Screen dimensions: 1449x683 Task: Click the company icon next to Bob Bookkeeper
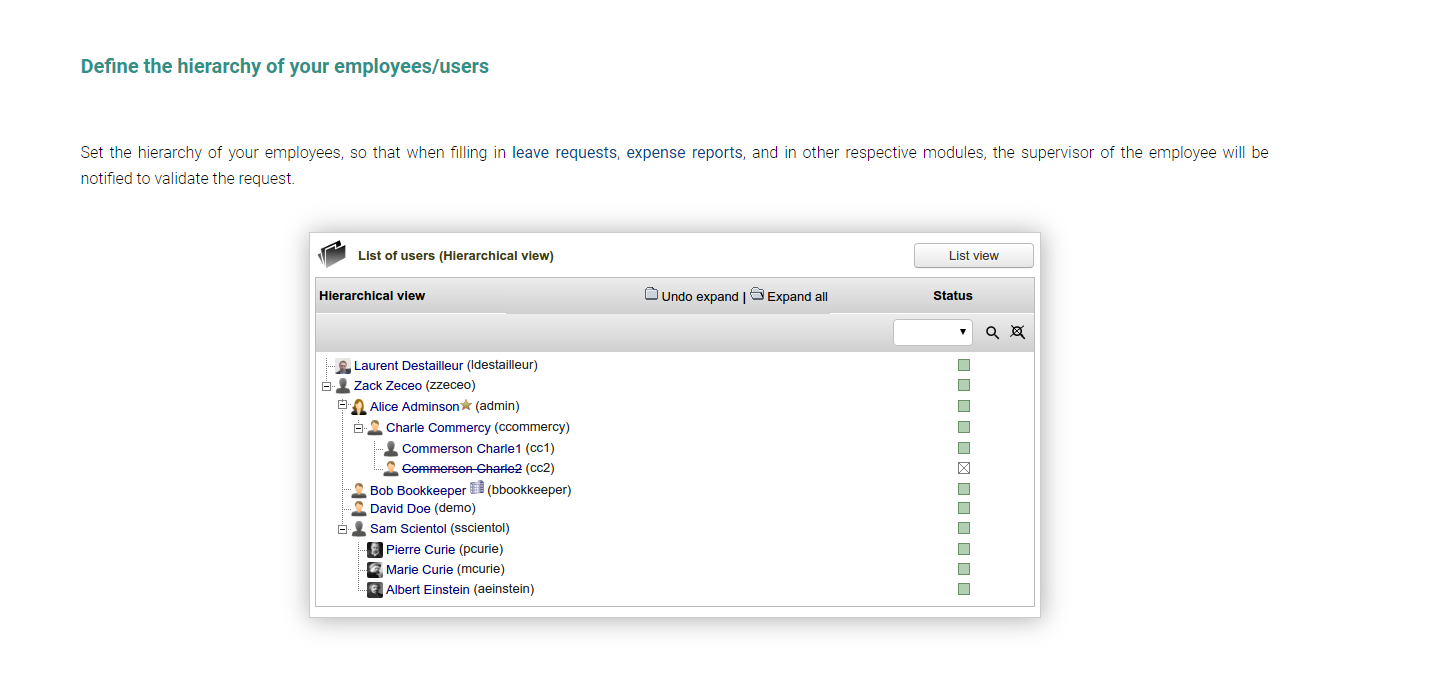coord(477,488)
